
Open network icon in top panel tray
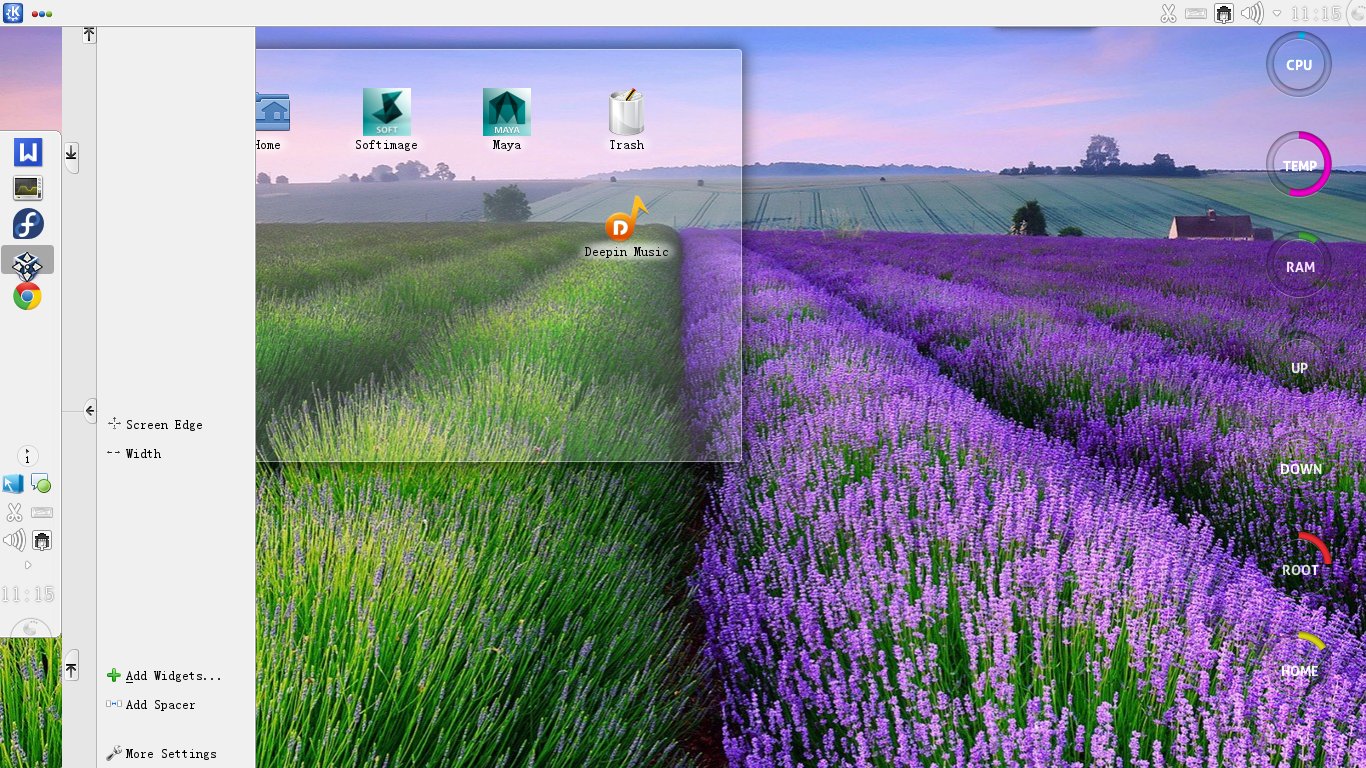pyautogui.click(x=1224, y=14)
